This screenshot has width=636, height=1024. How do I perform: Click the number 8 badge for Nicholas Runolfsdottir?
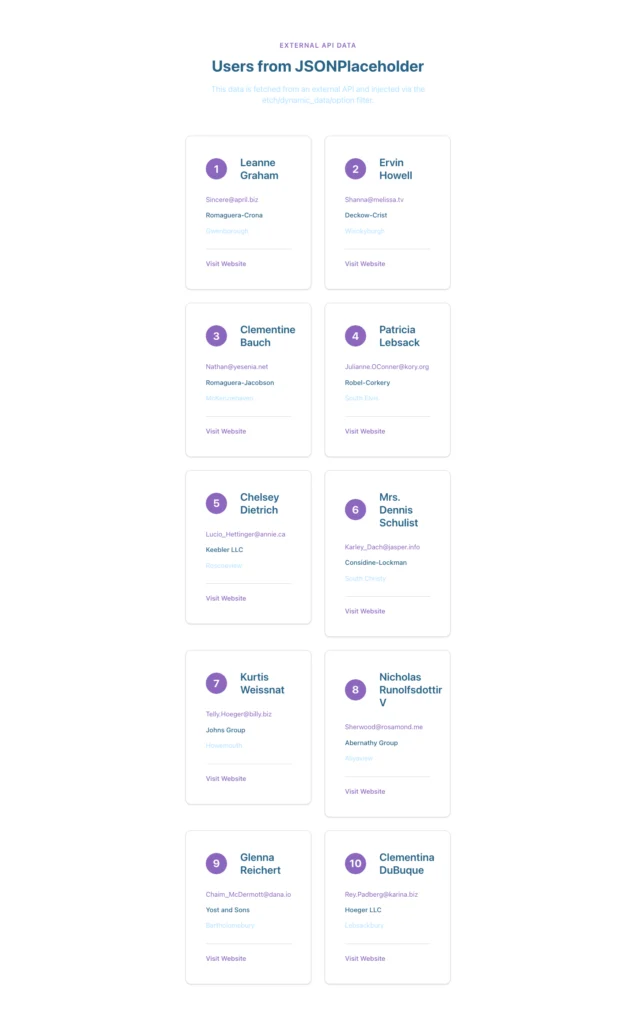click(355, 690)
